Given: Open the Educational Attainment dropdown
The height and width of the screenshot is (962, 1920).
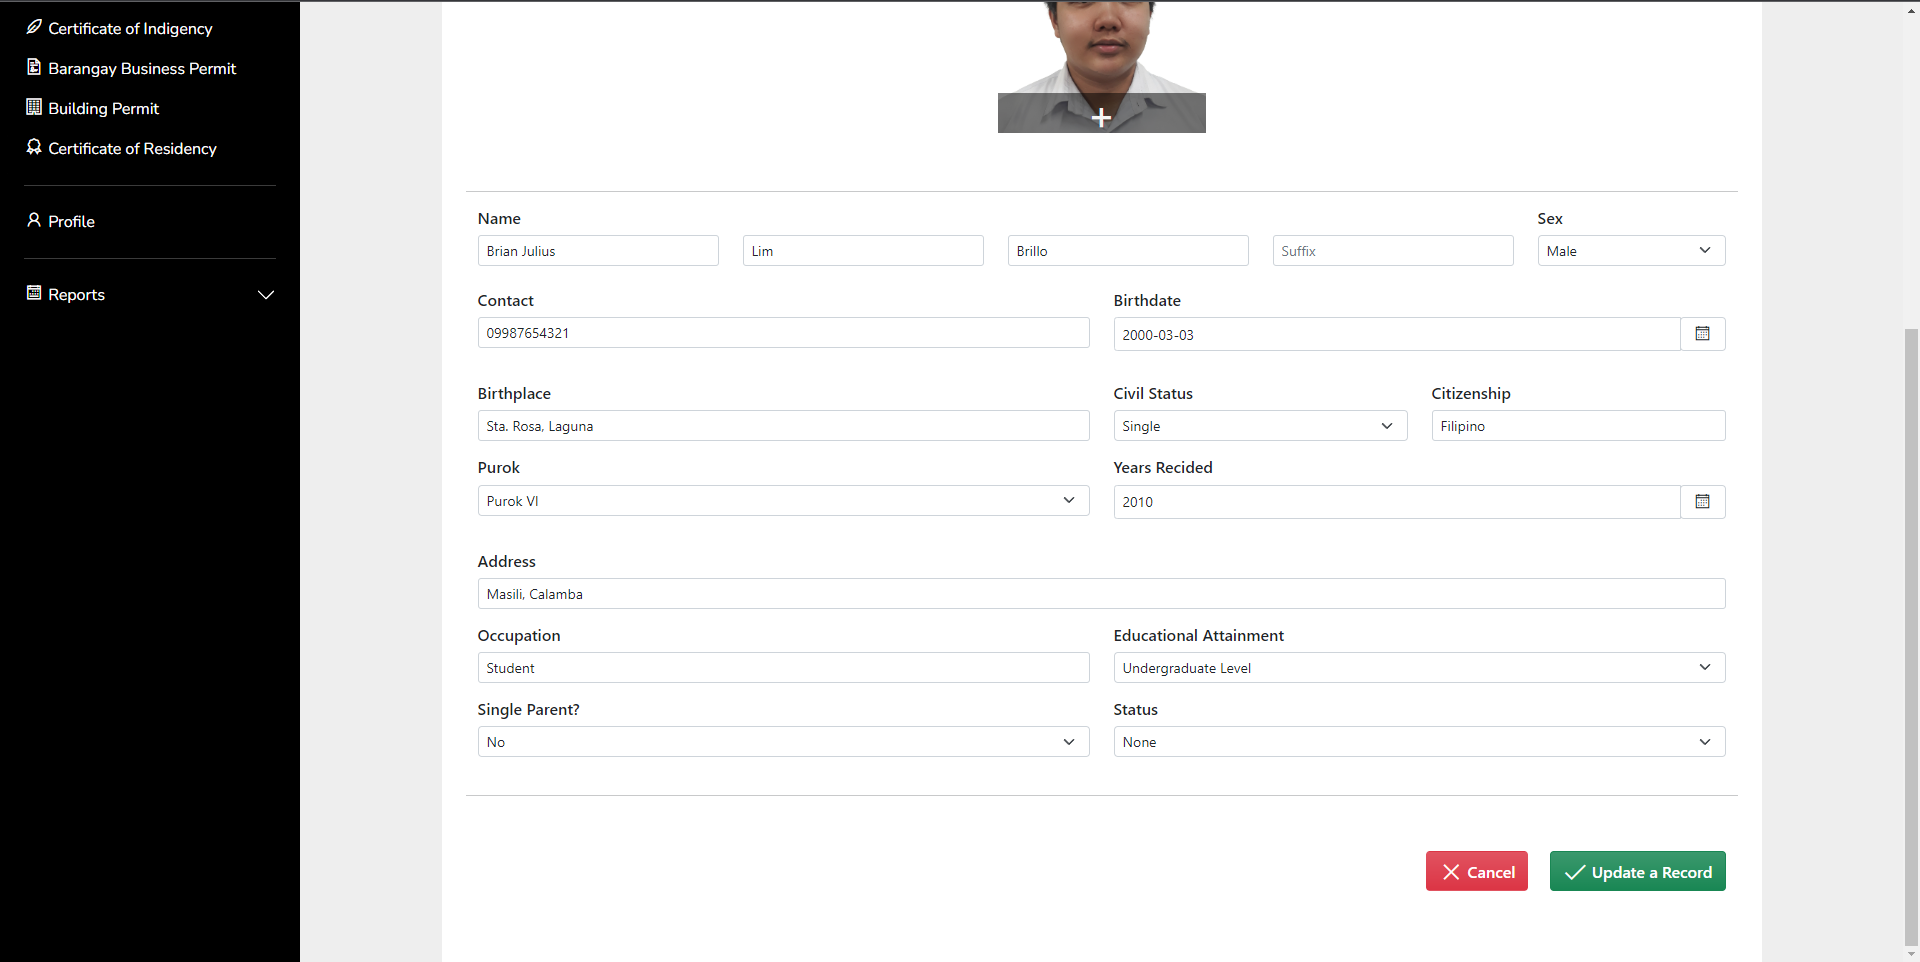Looking at the screenshot, I should click(1418, 668).
